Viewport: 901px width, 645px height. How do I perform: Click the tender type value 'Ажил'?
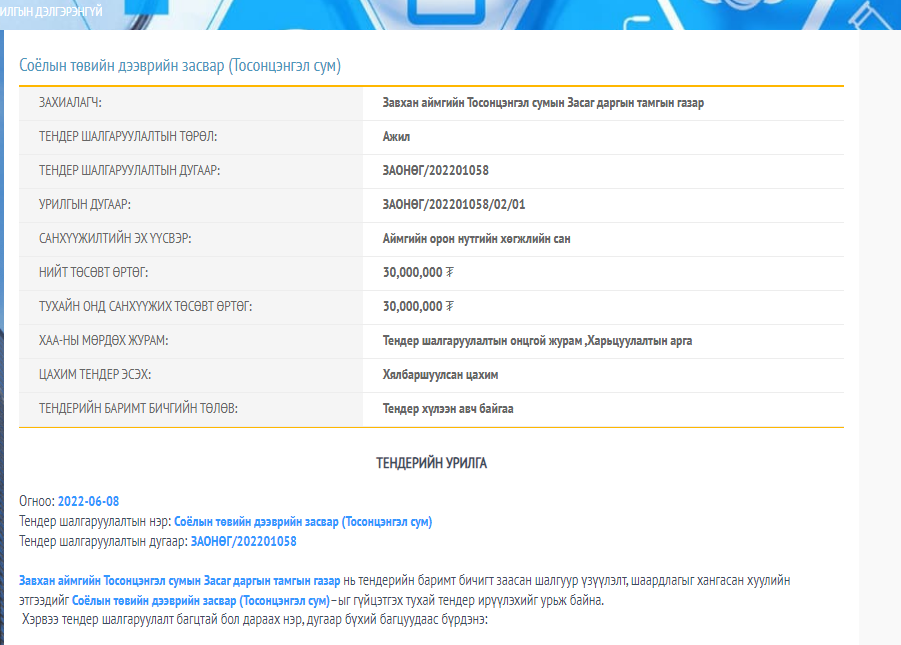coord(396,137)
